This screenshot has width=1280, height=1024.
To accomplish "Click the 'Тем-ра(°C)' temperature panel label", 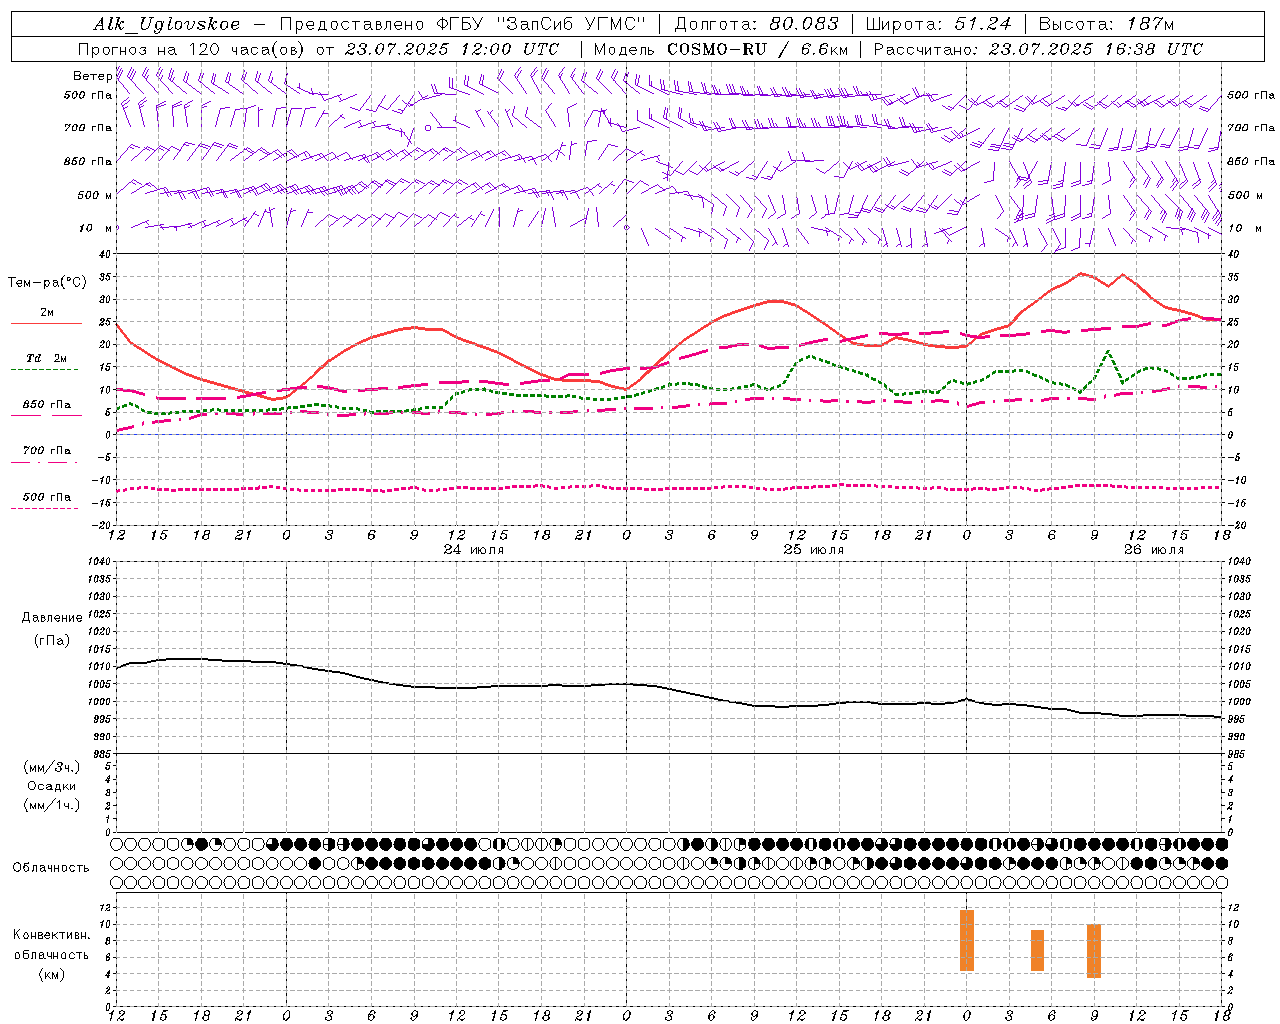I will point(47,283).
